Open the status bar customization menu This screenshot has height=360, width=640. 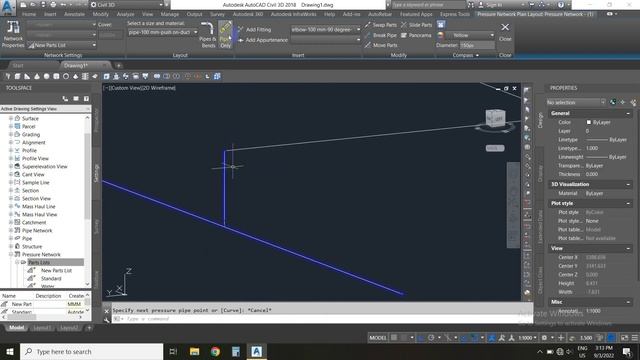[x=635, y=338]
